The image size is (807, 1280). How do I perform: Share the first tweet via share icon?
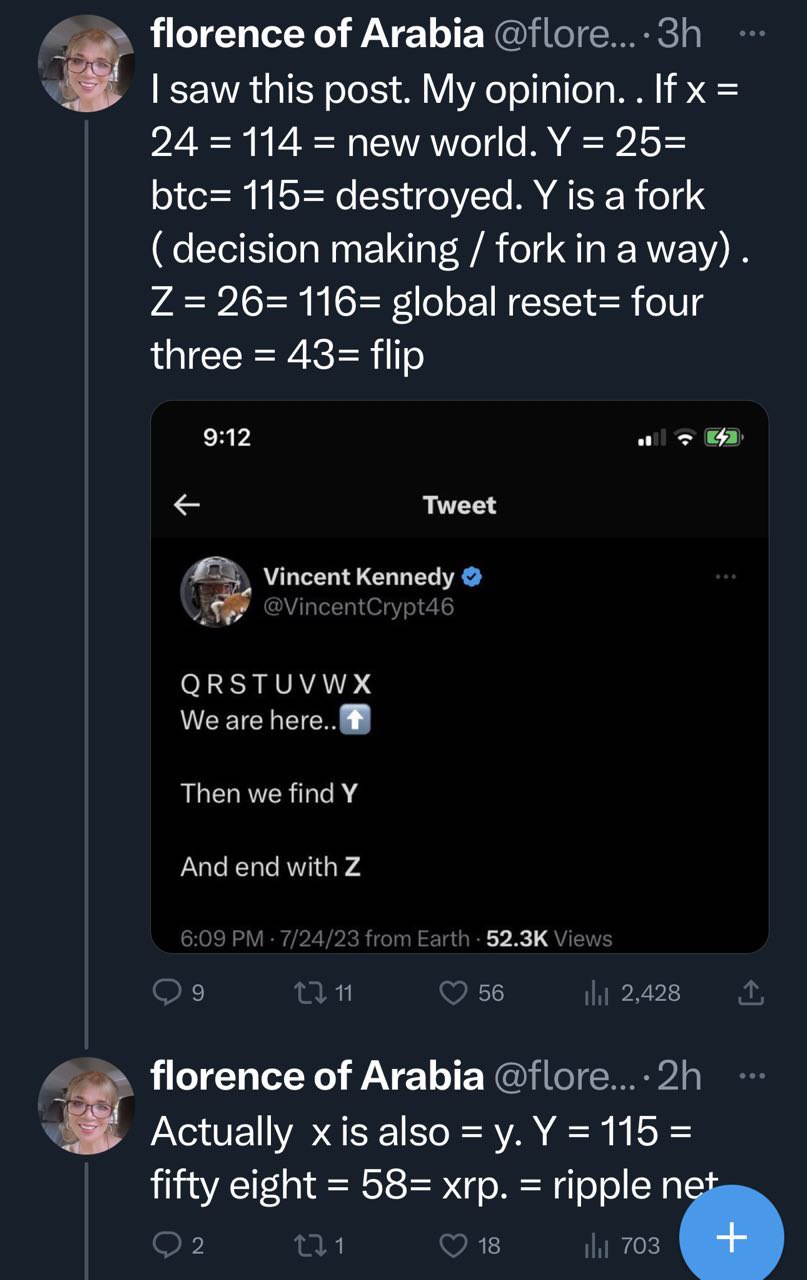pyautogui.click(x=750, y=992)
